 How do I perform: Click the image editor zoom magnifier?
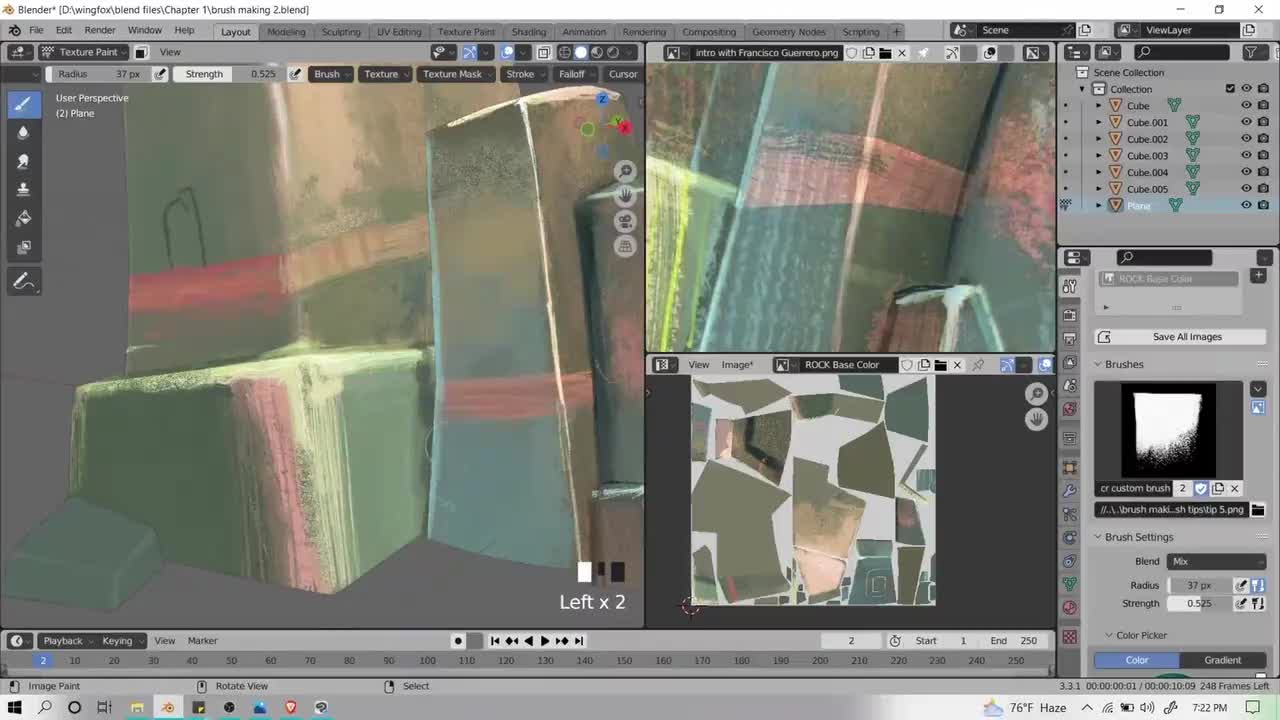point(1036,394)
